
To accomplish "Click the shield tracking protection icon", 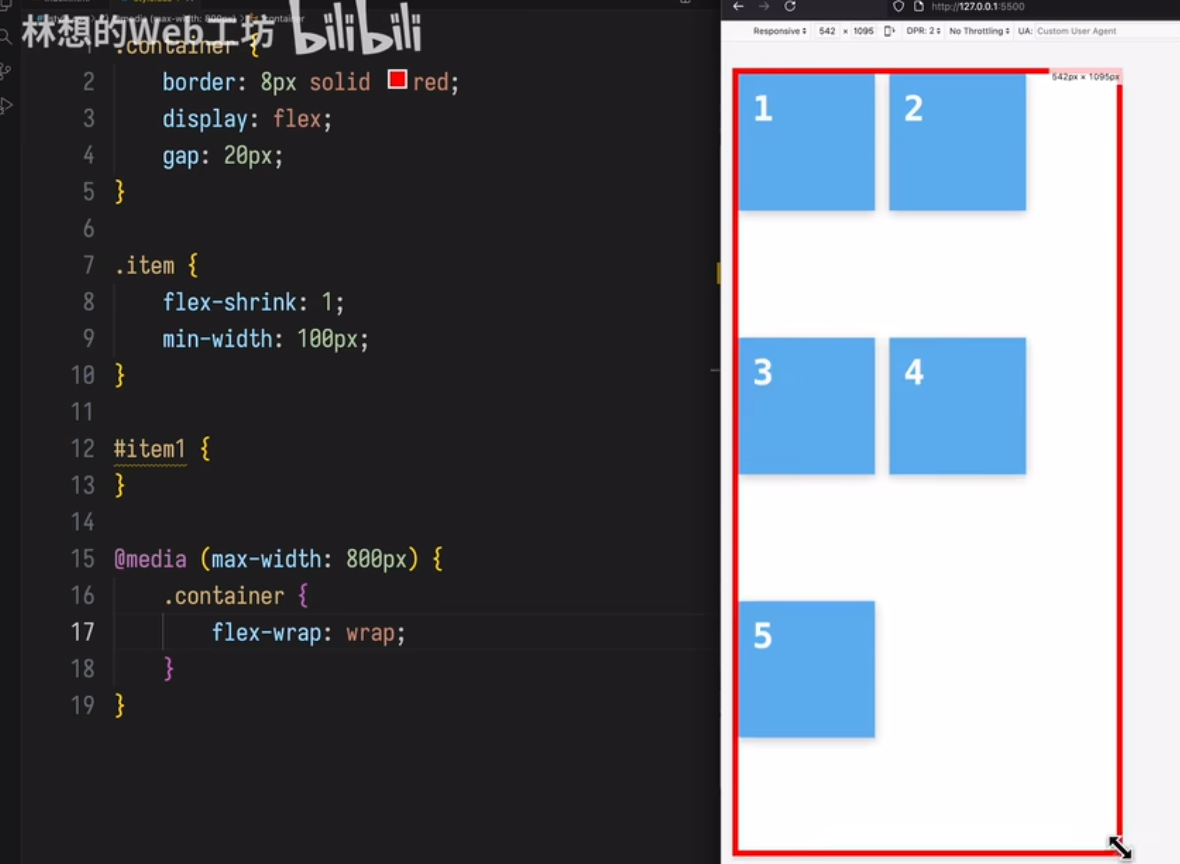I will point(898,6).
